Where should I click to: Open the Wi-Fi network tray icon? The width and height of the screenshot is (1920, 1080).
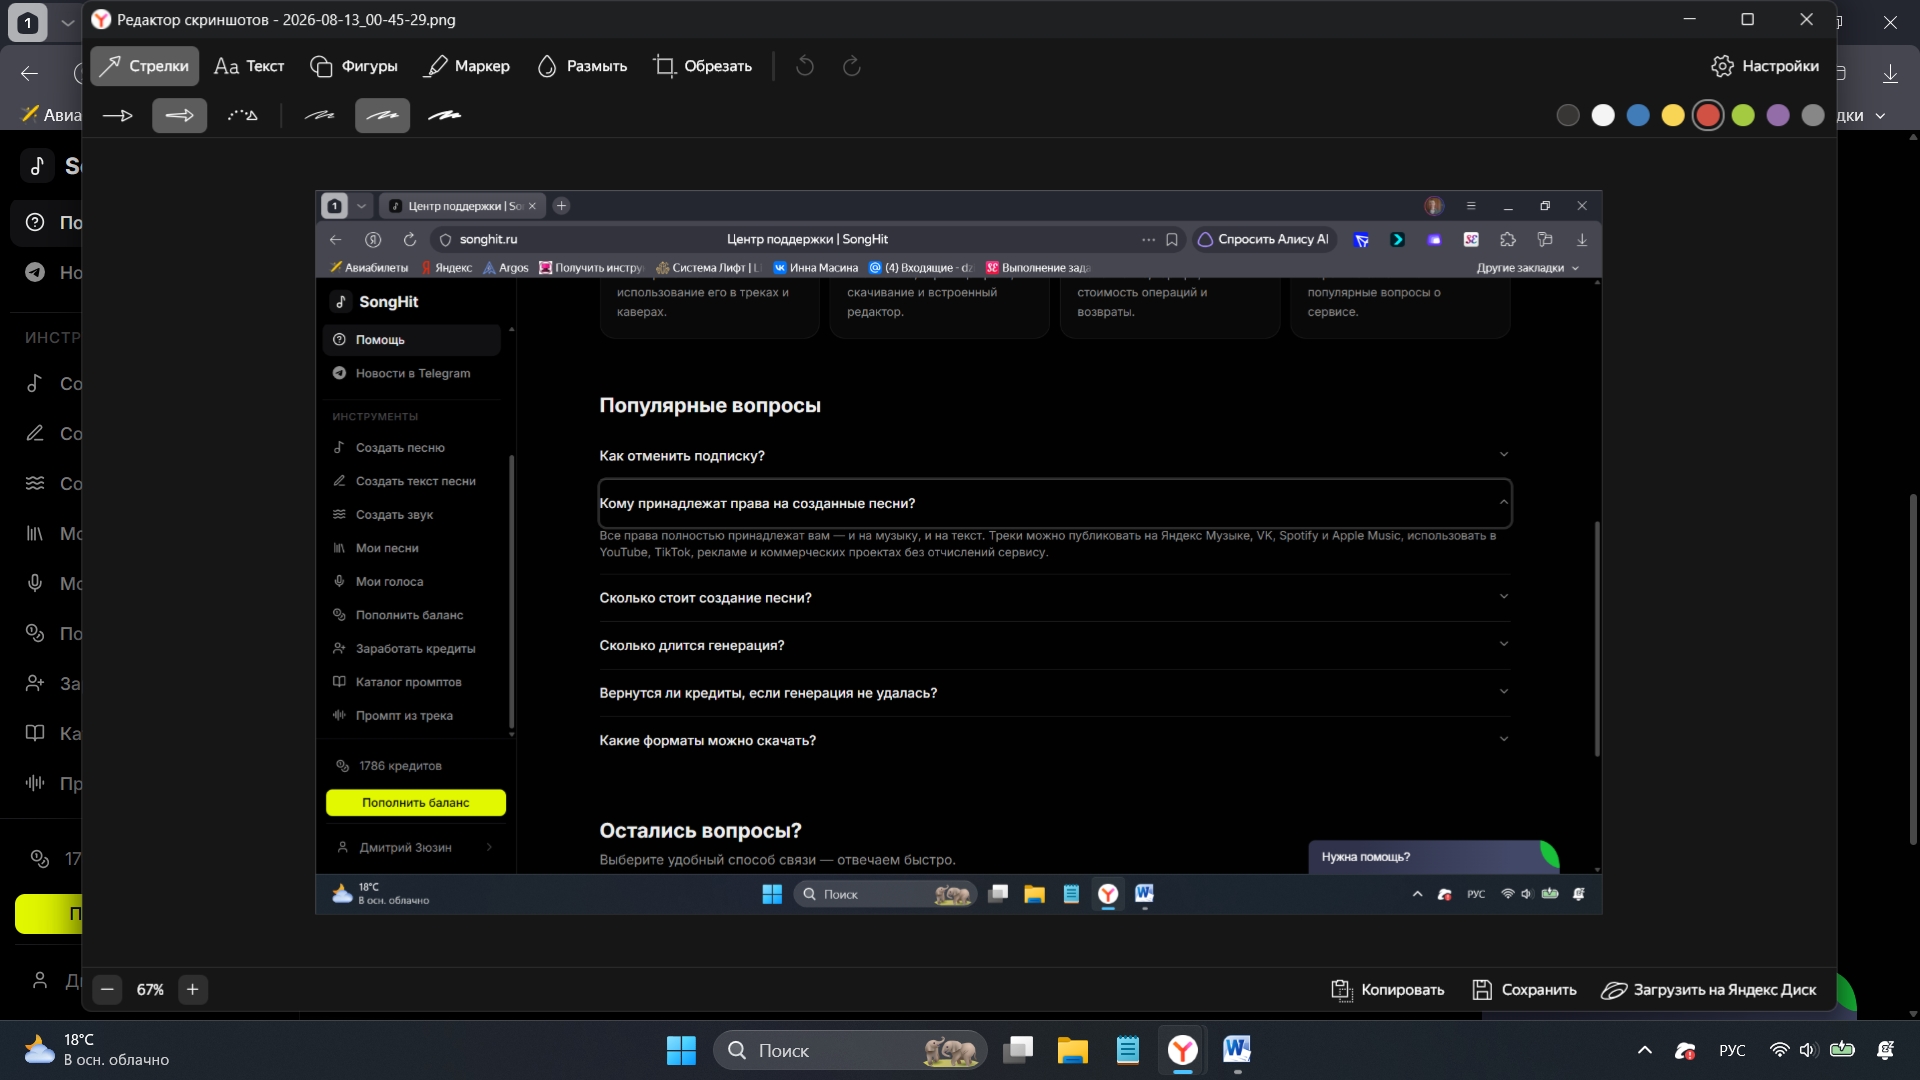click(x=1779, y=1050)
